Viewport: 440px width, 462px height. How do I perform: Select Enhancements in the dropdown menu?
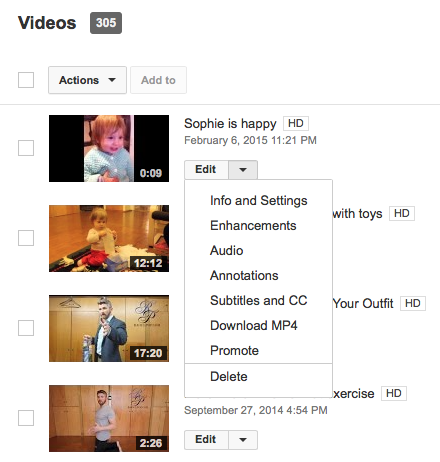pyautogui.click(x=258, y=226)
